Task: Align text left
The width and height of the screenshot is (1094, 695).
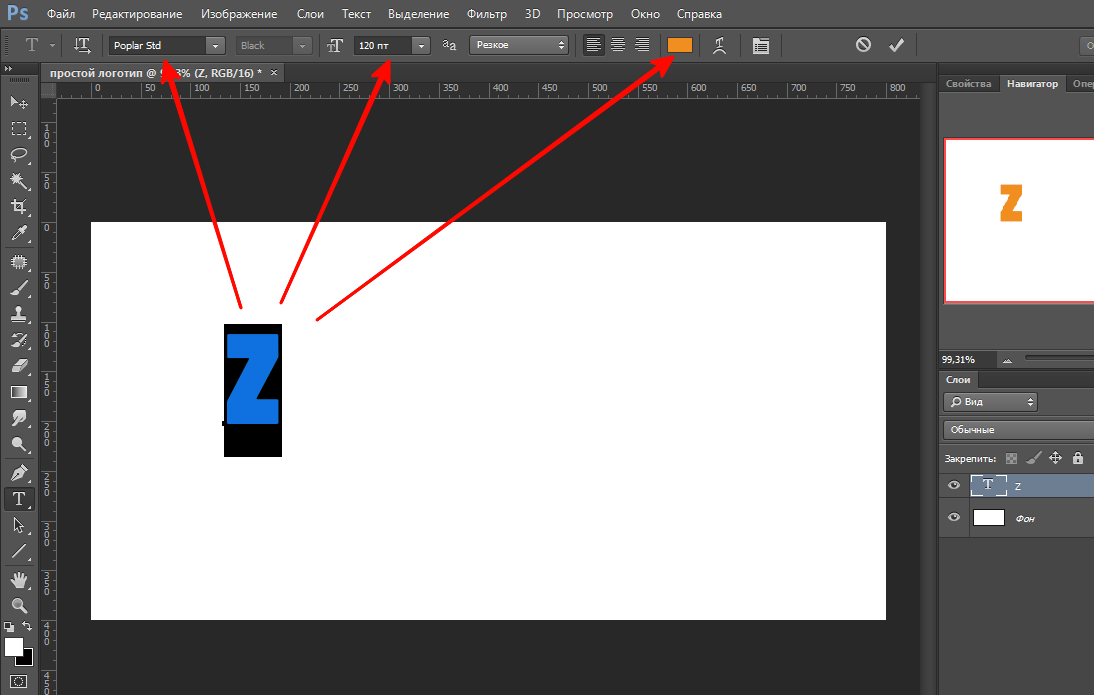Action: [593, 45]
